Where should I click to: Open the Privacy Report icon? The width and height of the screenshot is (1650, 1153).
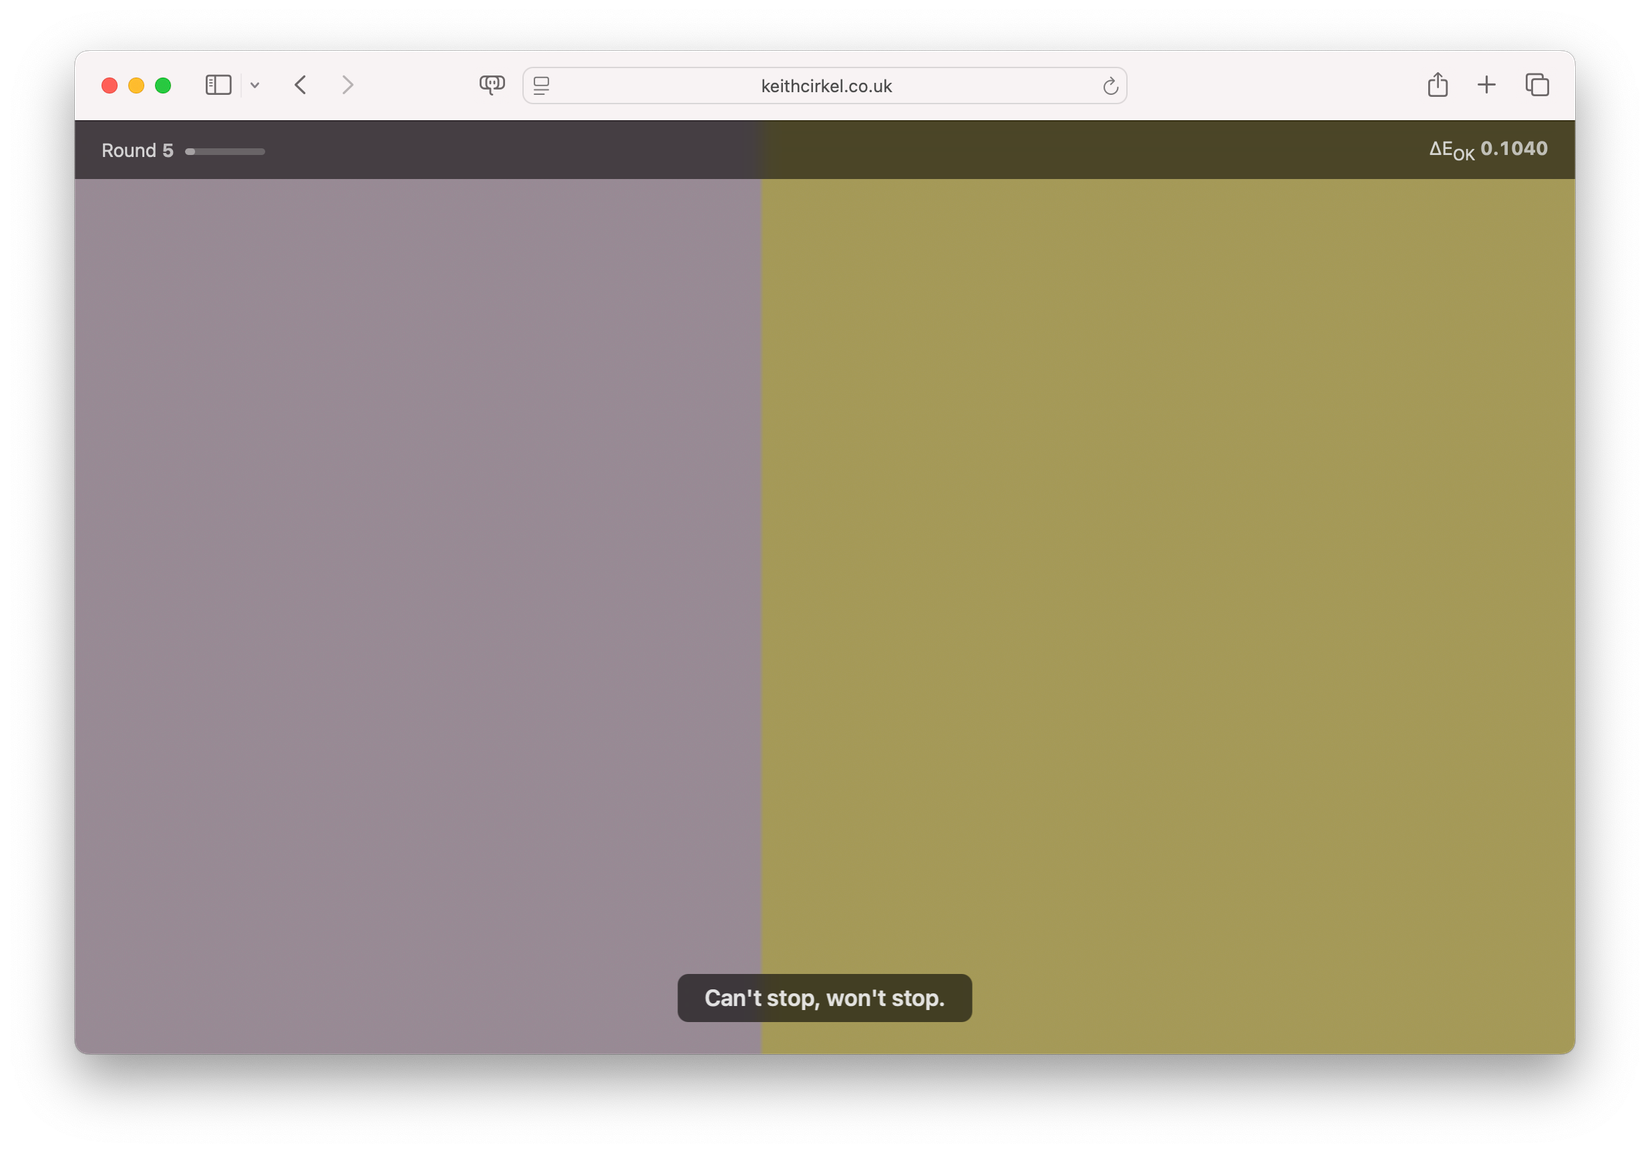[x=492, y=85]
